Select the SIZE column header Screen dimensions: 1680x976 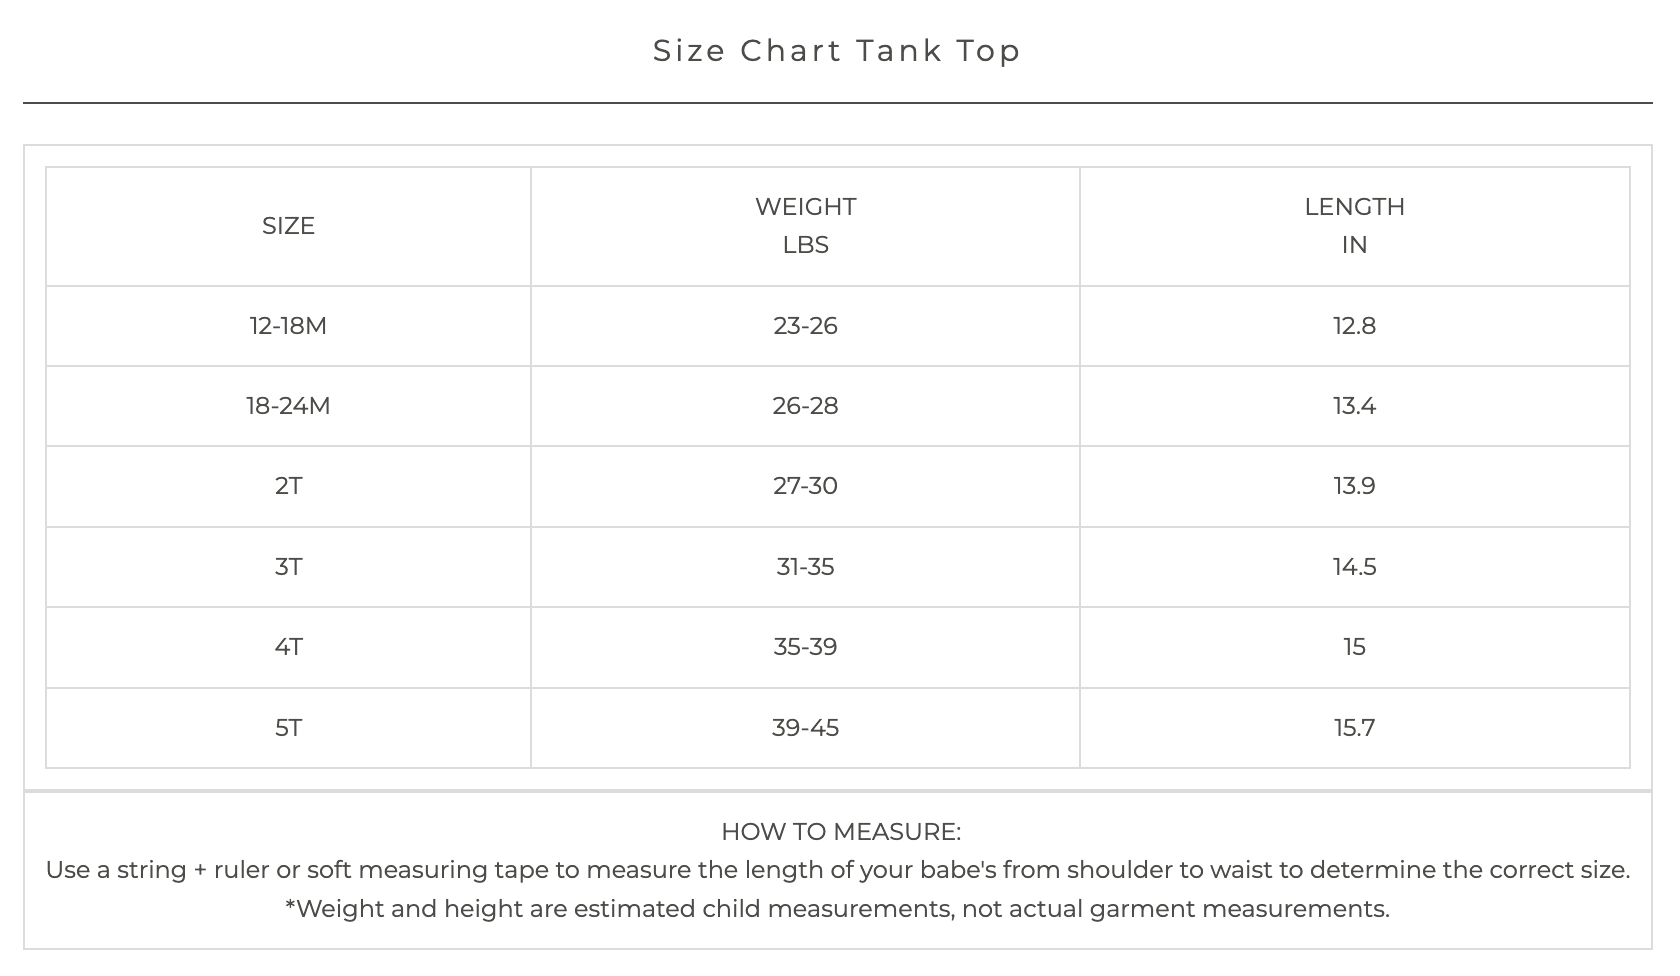point(288,226)
